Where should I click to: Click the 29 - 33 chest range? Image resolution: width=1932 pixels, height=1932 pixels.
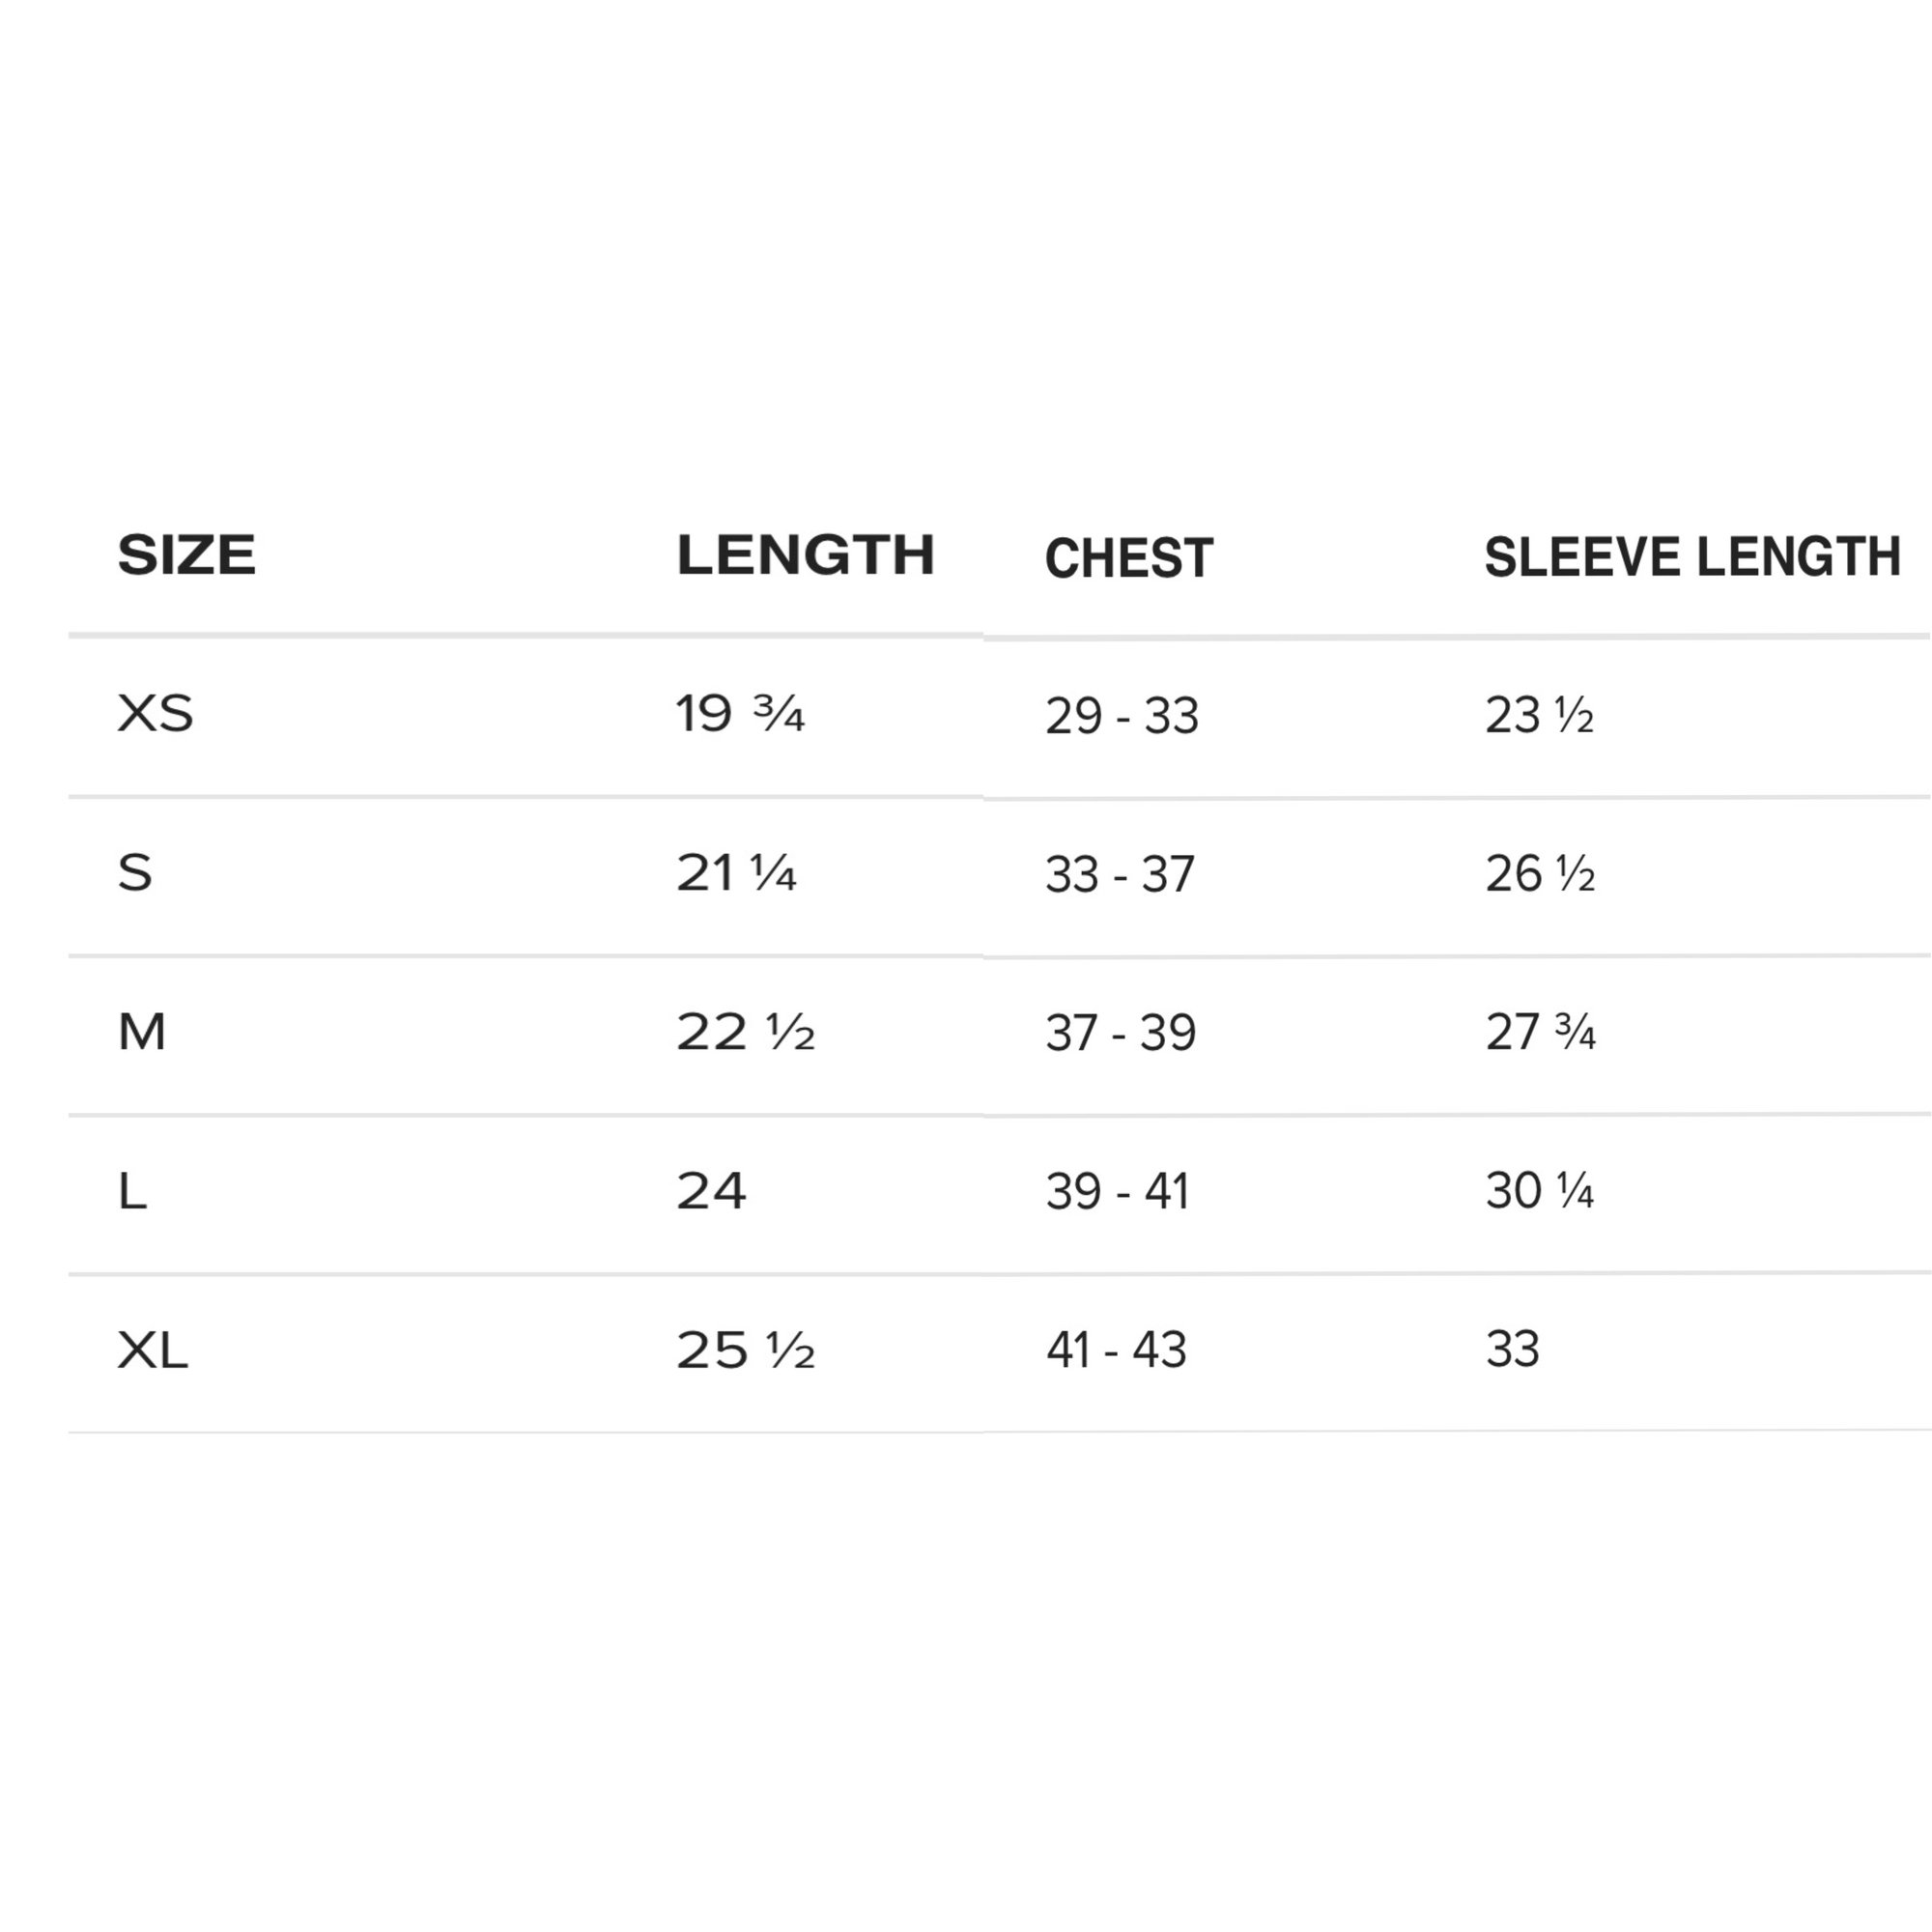click(1121, 716)
